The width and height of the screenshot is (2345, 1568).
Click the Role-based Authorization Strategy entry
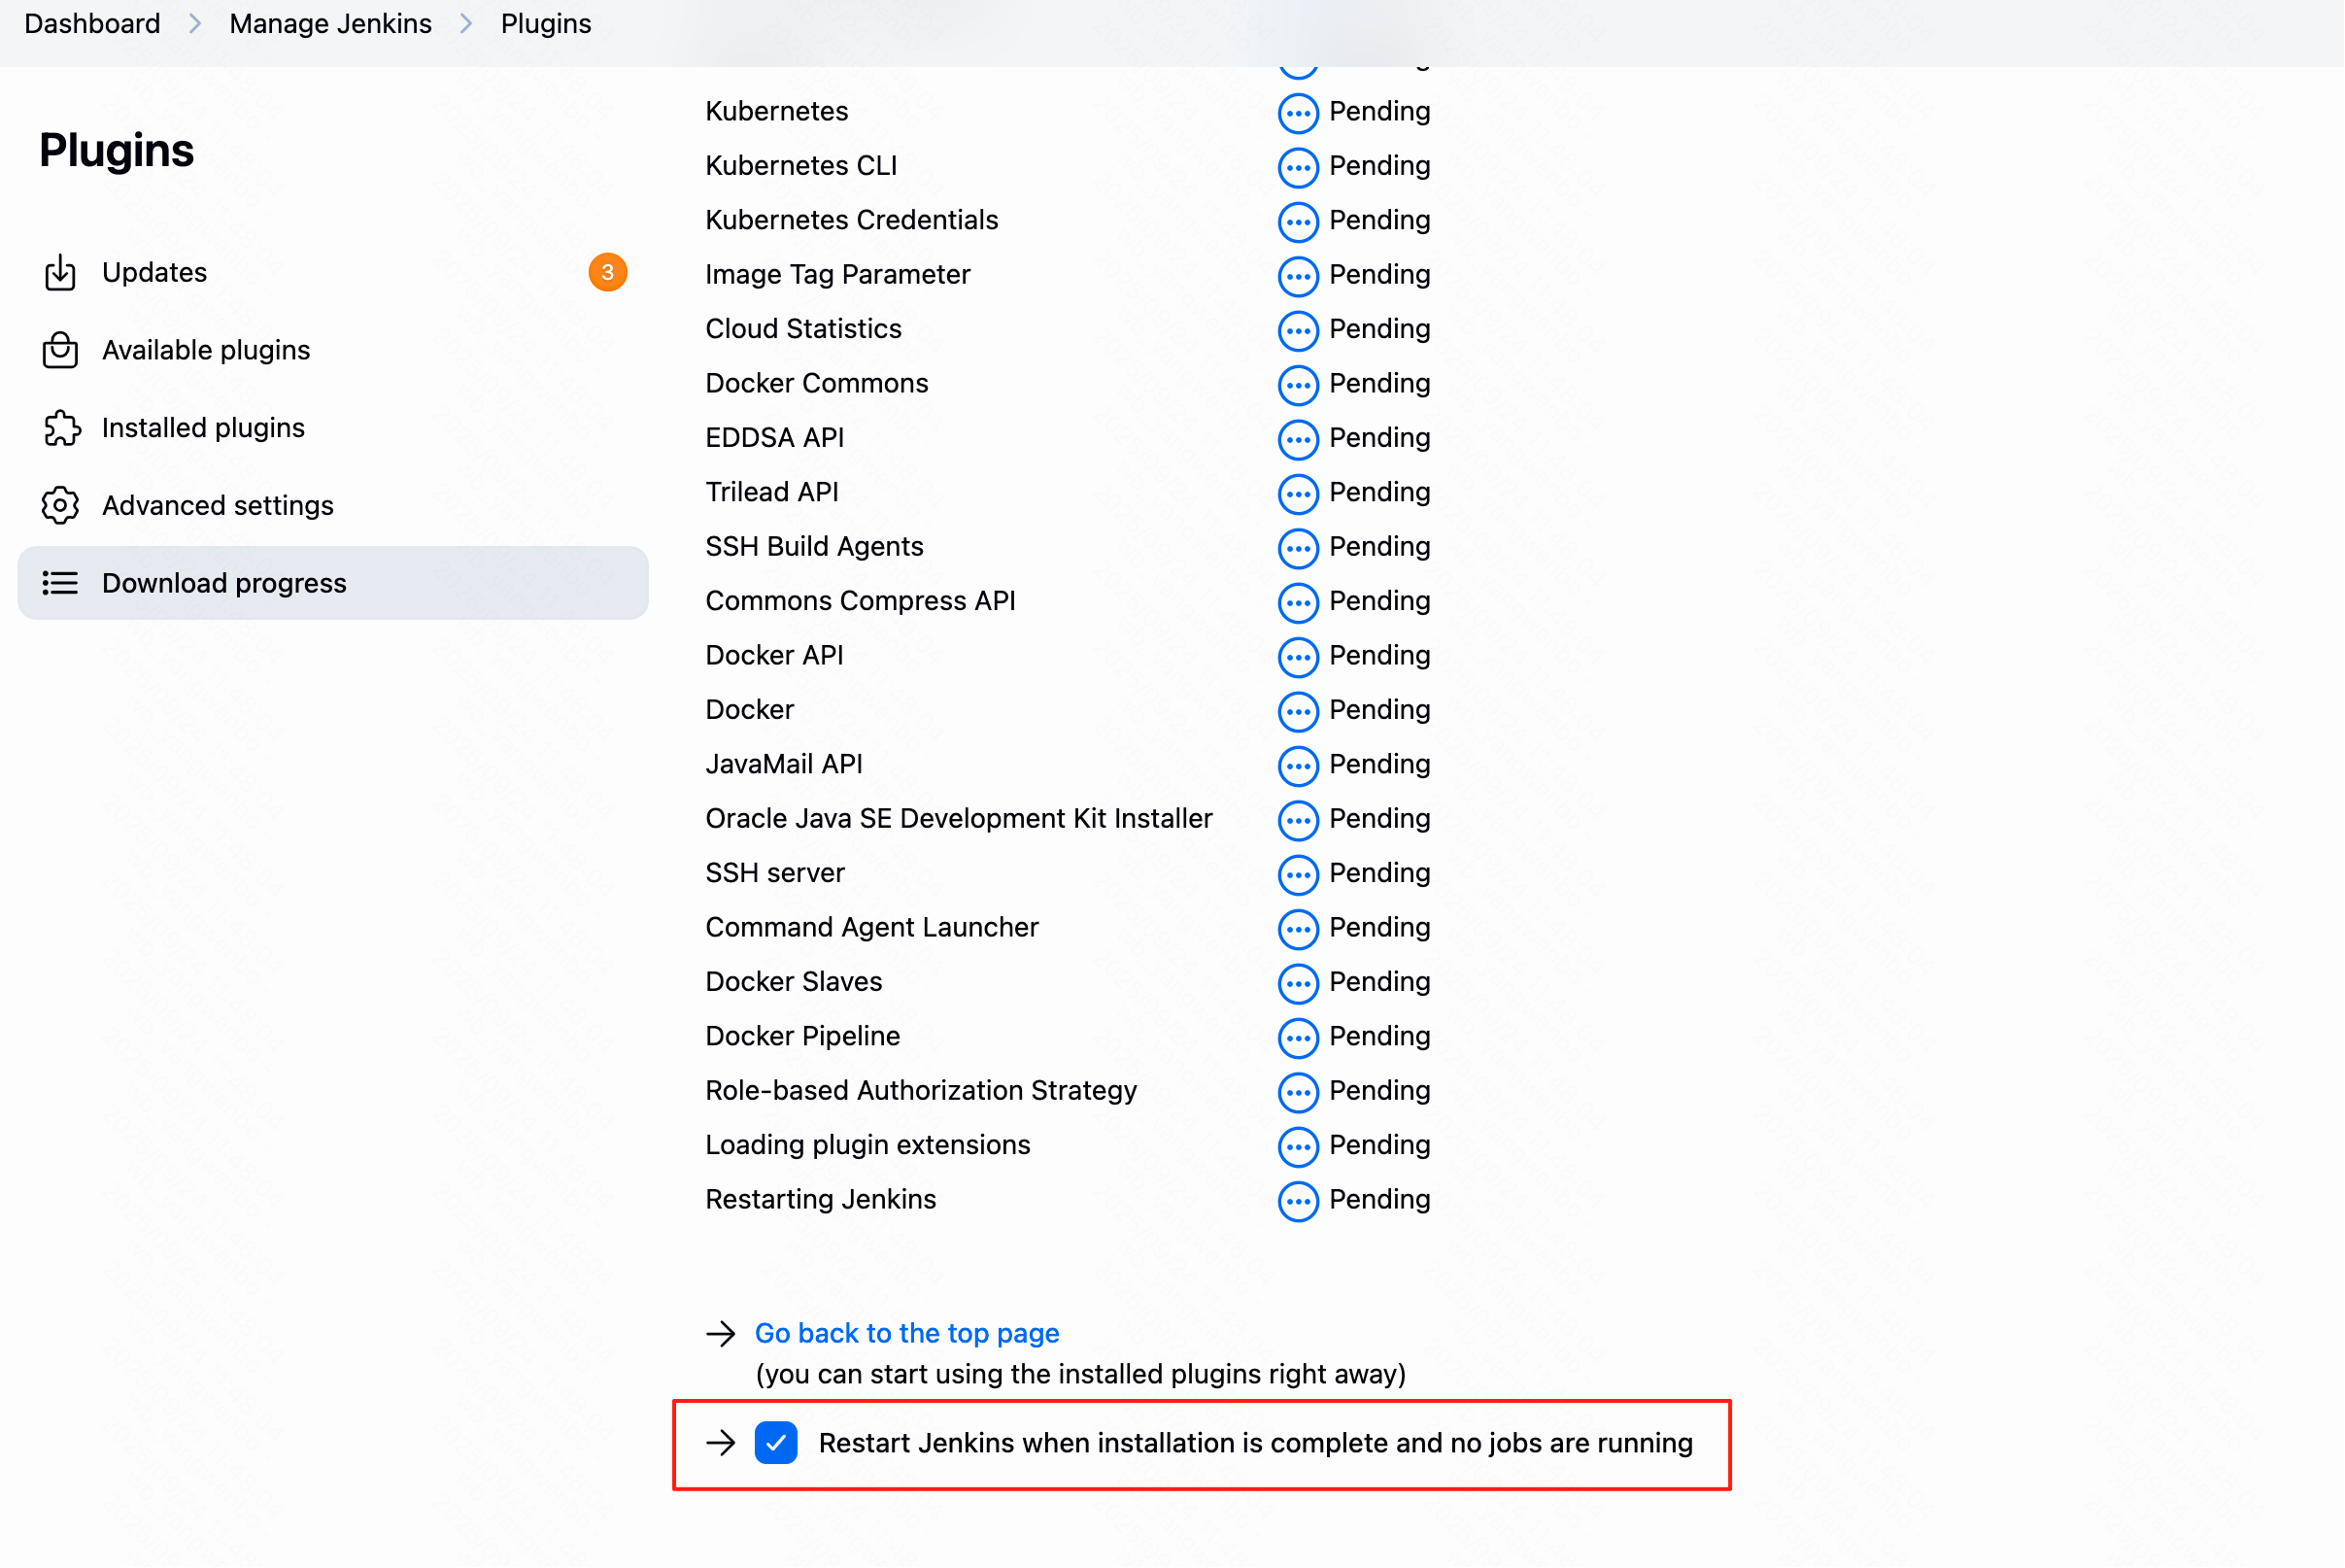tap(920, 1090)
